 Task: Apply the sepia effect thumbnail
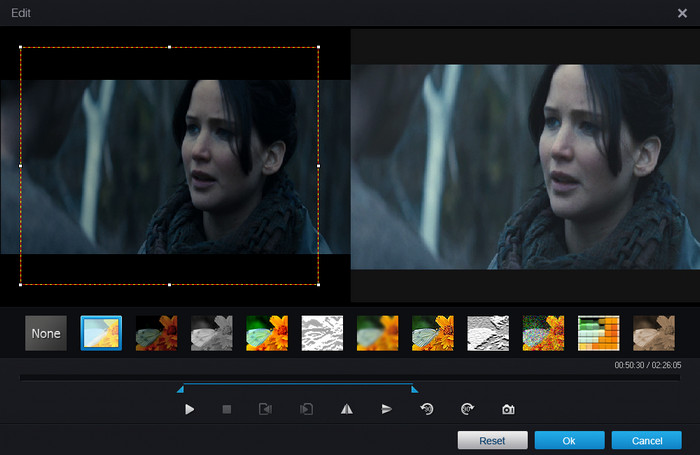654,333
